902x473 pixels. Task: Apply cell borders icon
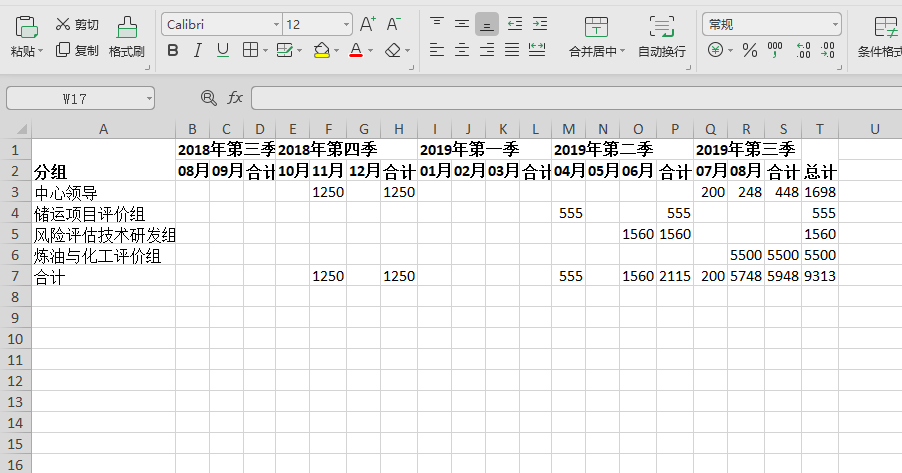click(250, 50)
